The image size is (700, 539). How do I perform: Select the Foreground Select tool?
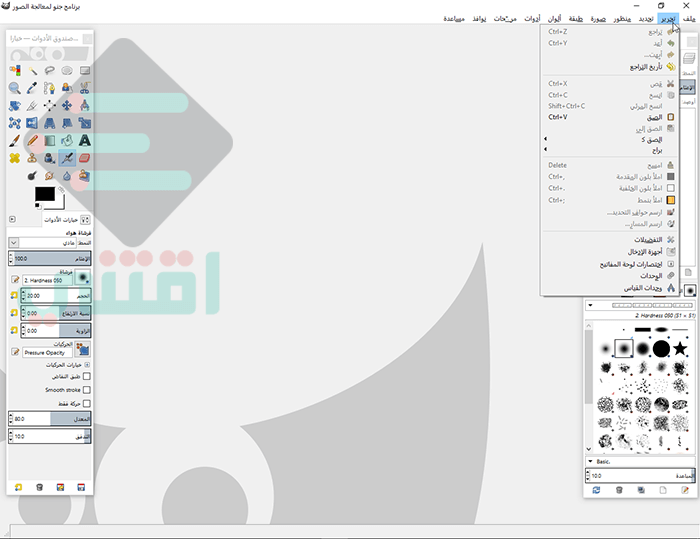tap(67, 88)
